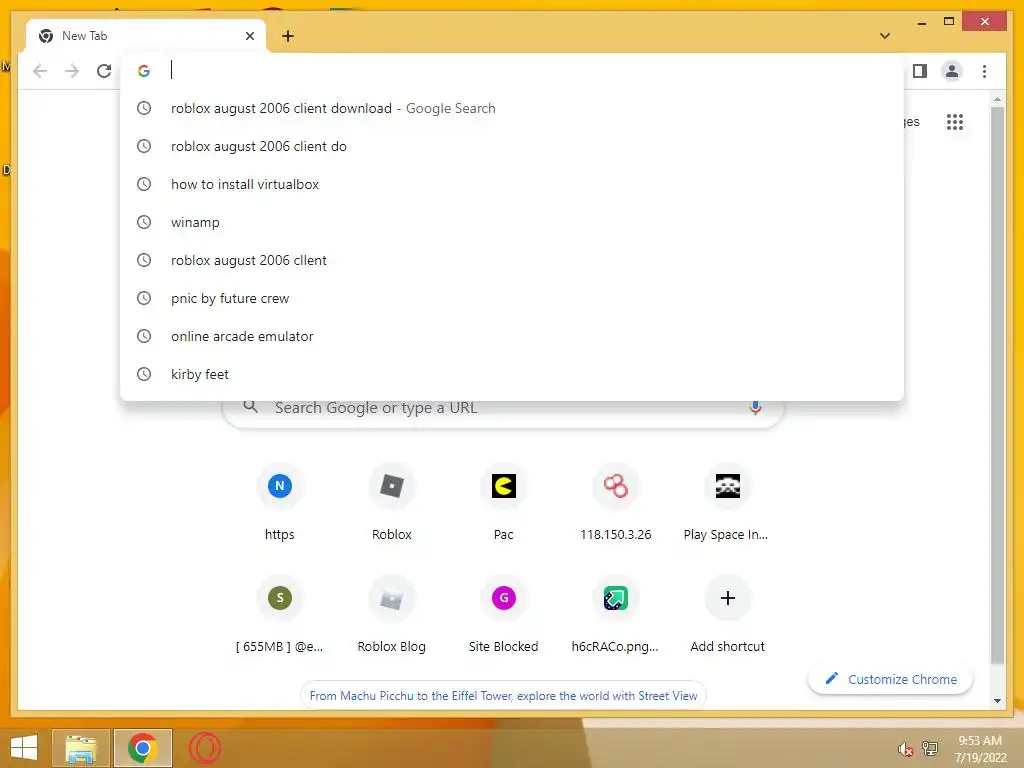Open the Play Space In... shortcut

728,503
